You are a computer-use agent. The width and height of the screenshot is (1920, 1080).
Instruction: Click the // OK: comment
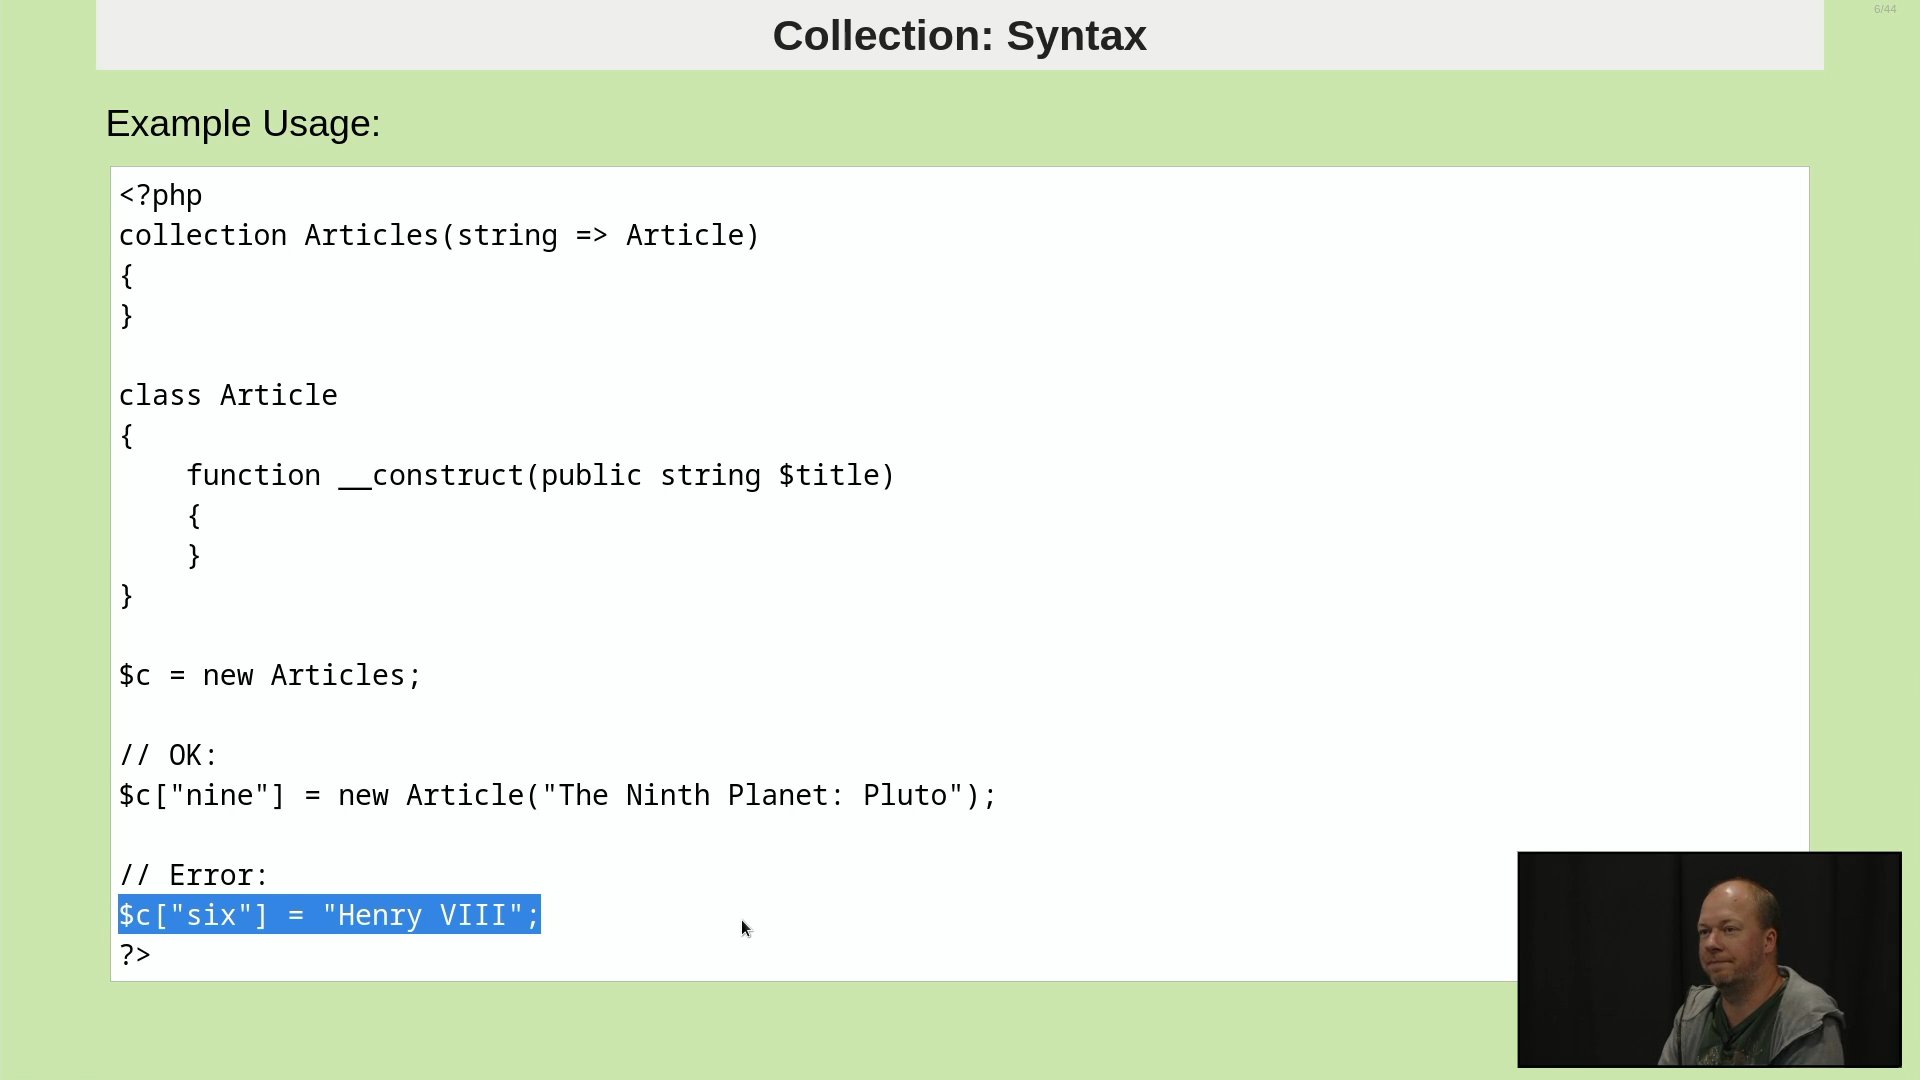click(x=168, y=756)
